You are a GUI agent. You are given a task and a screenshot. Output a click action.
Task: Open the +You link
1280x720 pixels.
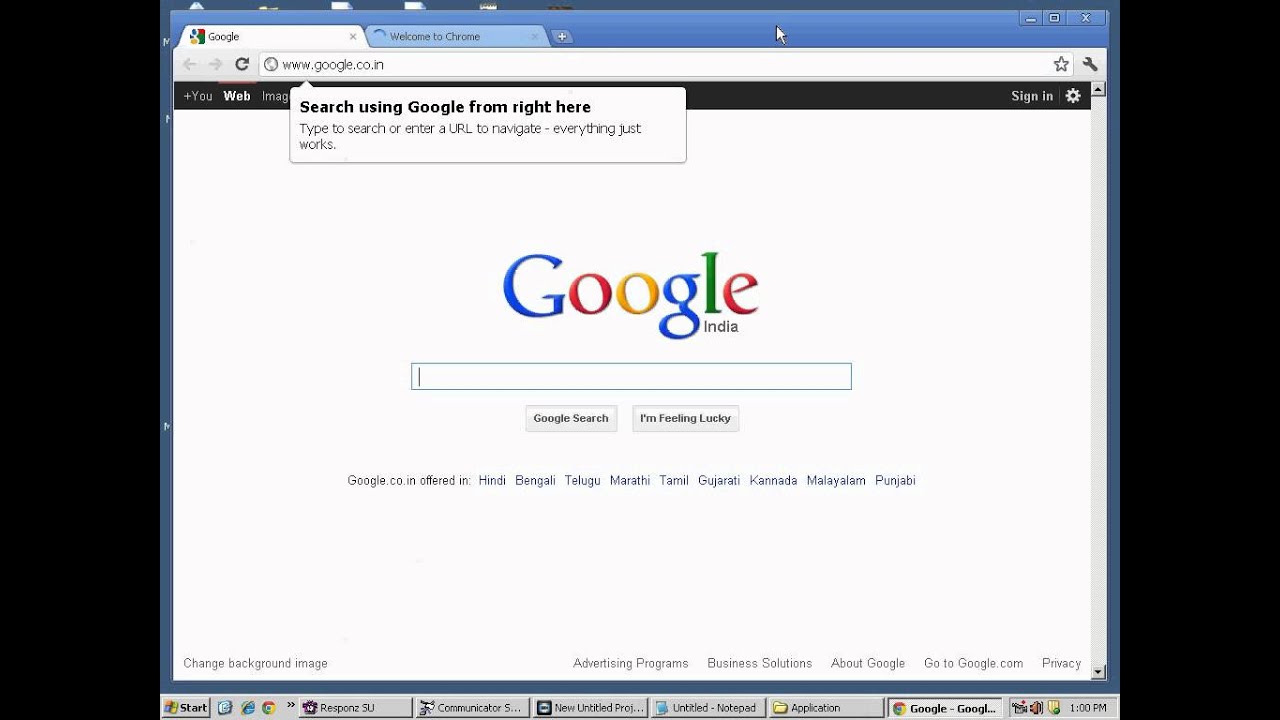click(198, 96)
